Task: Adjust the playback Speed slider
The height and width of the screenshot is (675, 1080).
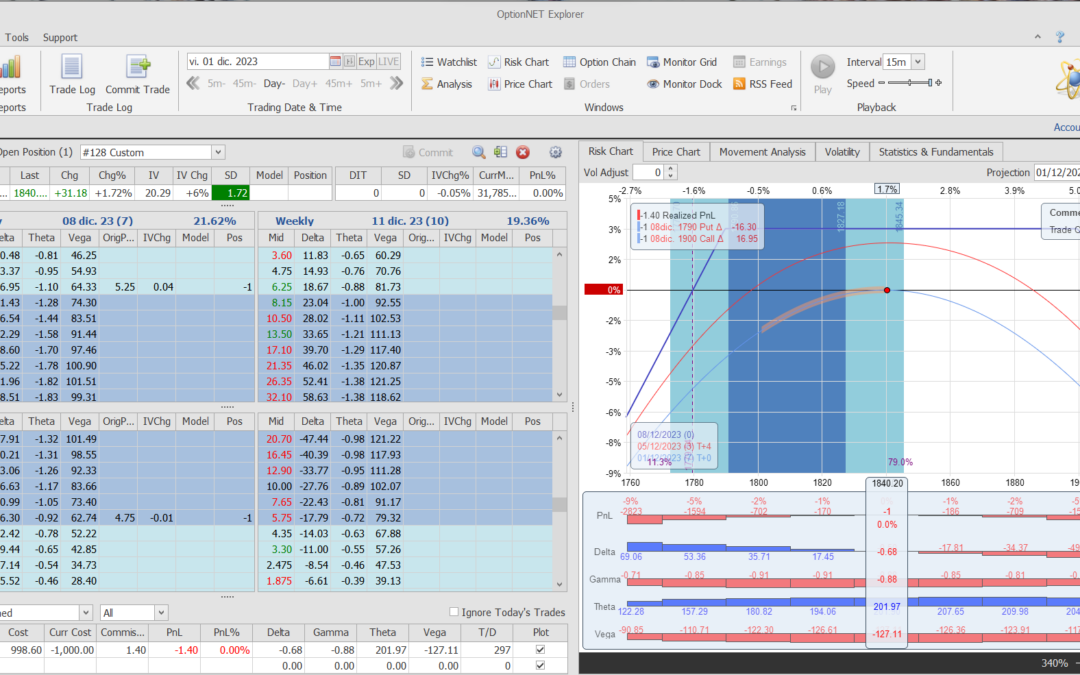Action: tap(910, 84)
